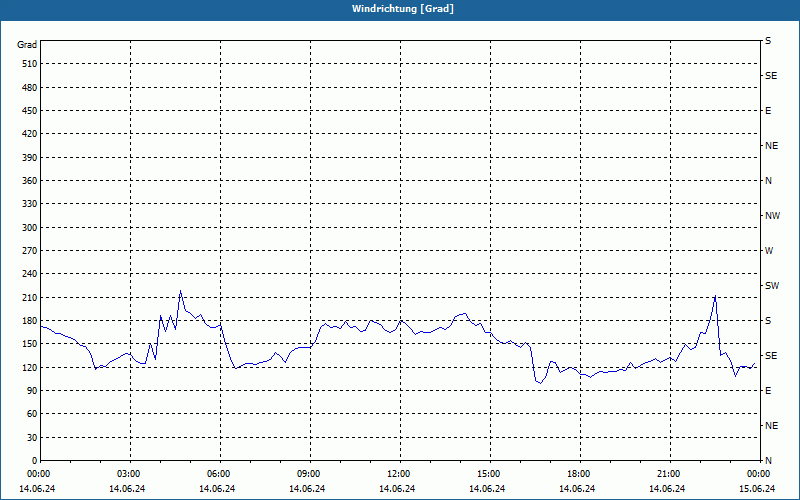This screenshot has width=800, height=500.
Task: Click the 180 y-axis value
Action: [30, 321]
